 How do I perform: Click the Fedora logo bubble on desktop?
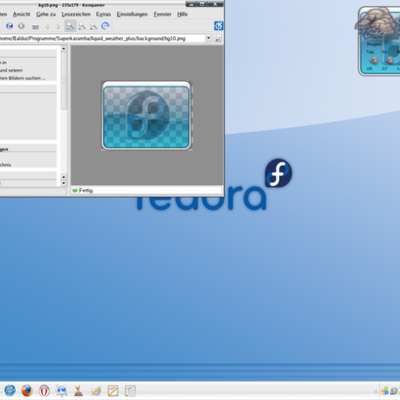[278, 173]
